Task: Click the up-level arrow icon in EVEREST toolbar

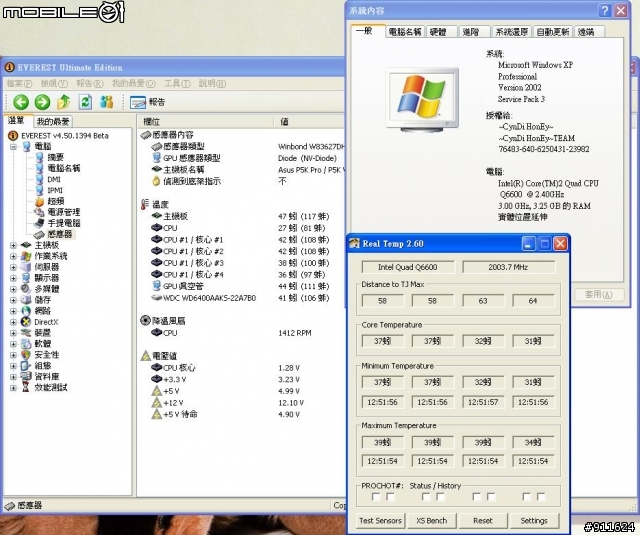Action: (x=63, y=102)
